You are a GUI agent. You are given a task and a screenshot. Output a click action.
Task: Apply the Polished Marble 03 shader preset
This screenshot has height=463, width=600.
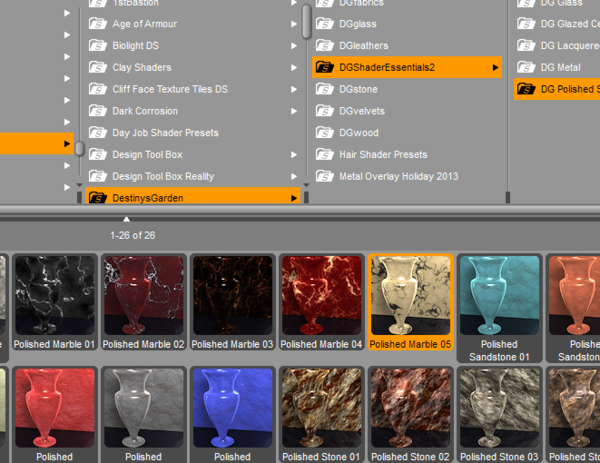(232, 302)
